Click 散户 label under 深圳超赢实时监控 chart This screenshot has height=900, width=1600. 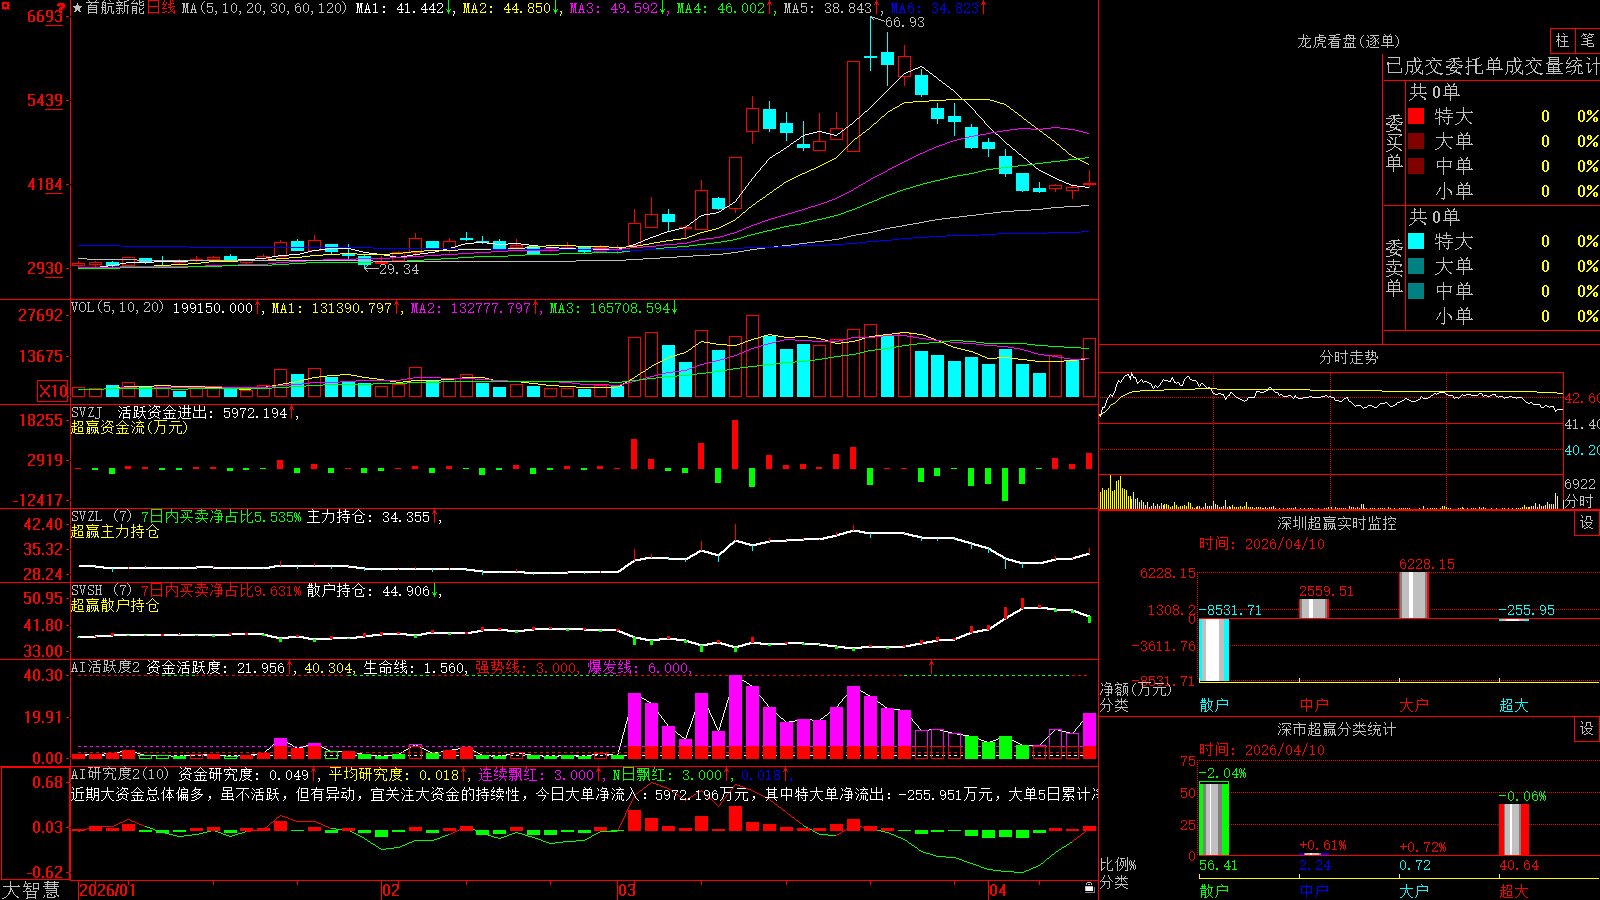1214,705
